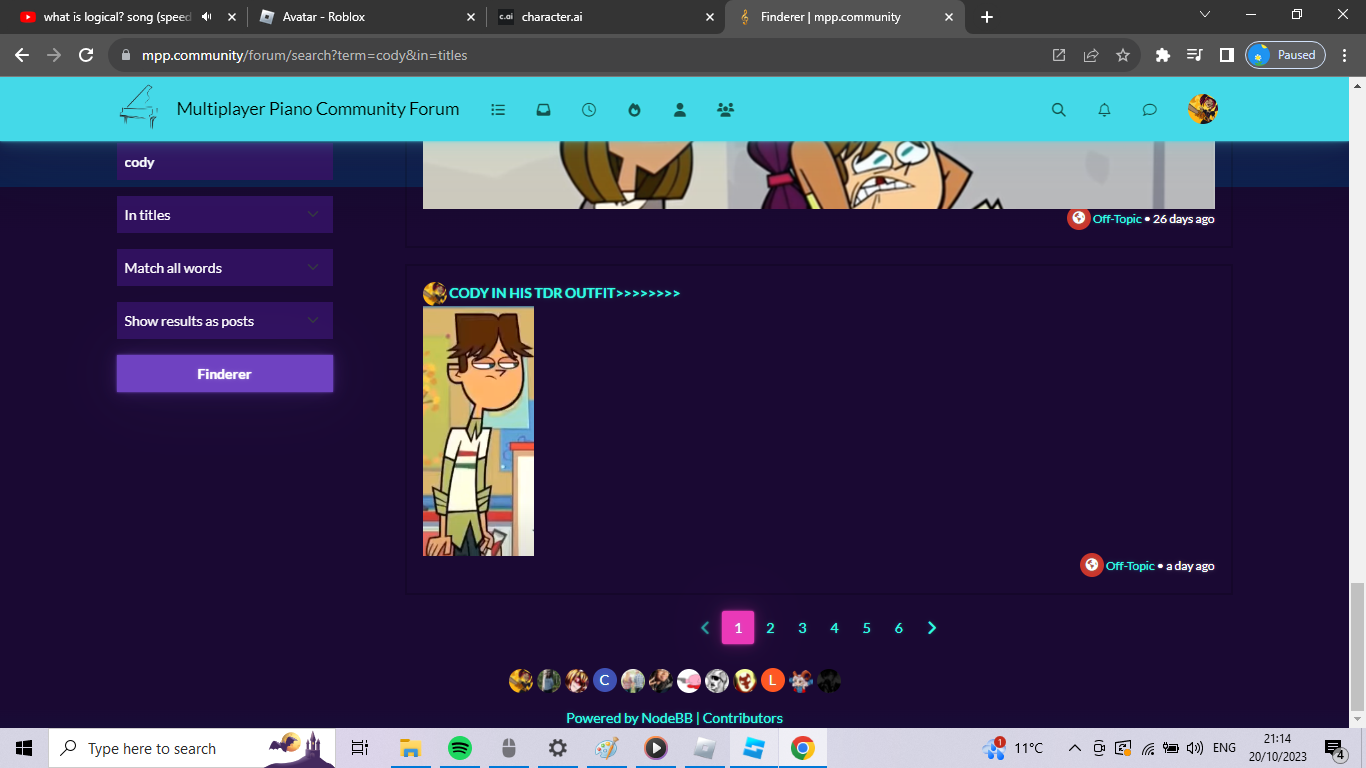Click the piano logo of the forum
Screen dimensions: 1366x768
tap(138, 106)
